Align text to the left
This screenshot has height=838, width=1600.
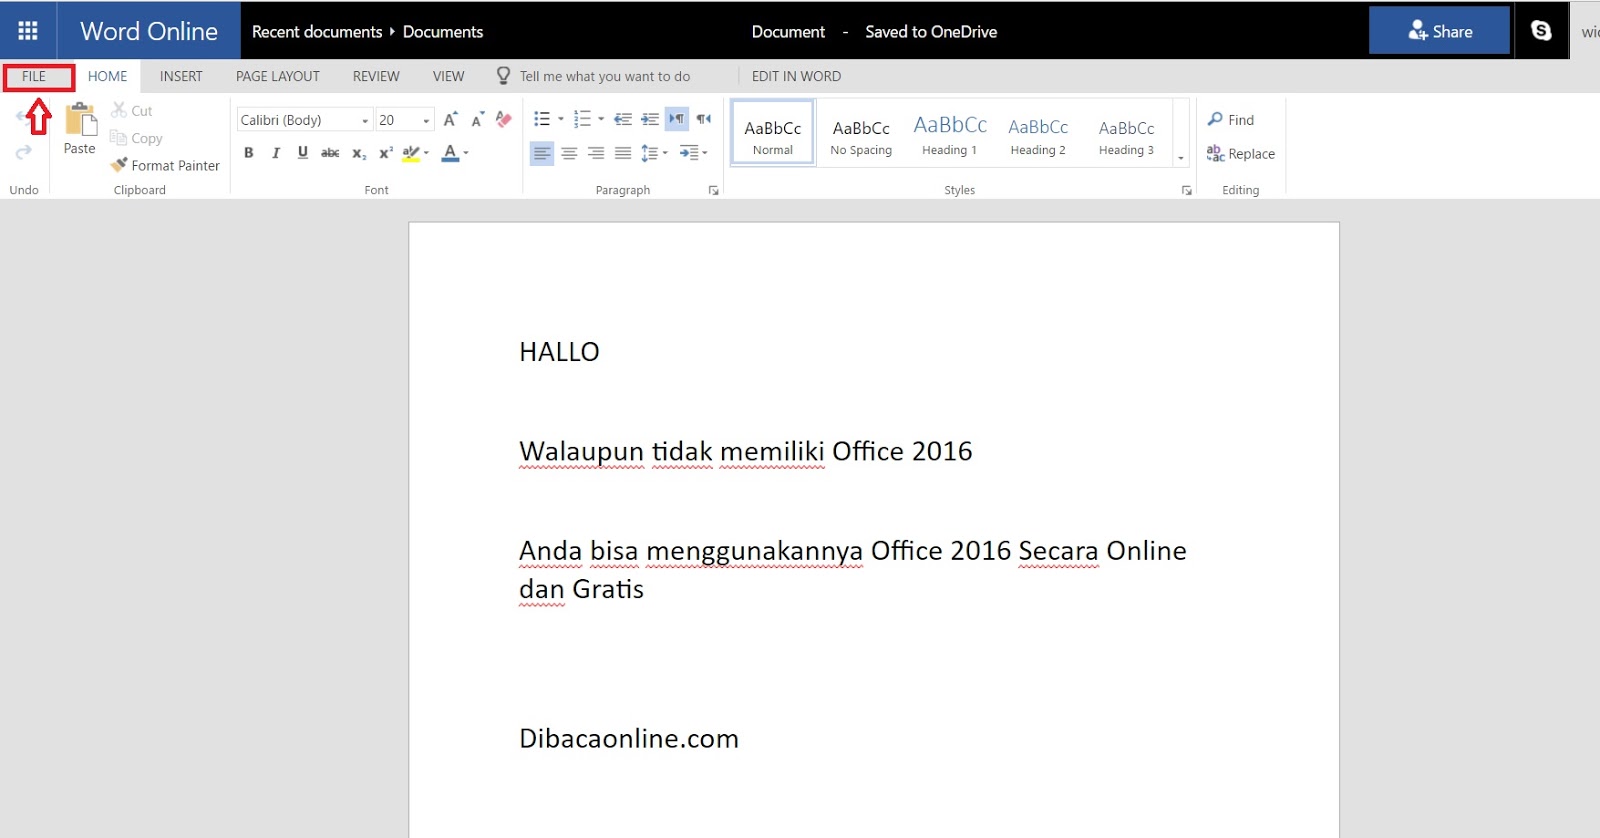pyautogui.click(x=542, y=153)
